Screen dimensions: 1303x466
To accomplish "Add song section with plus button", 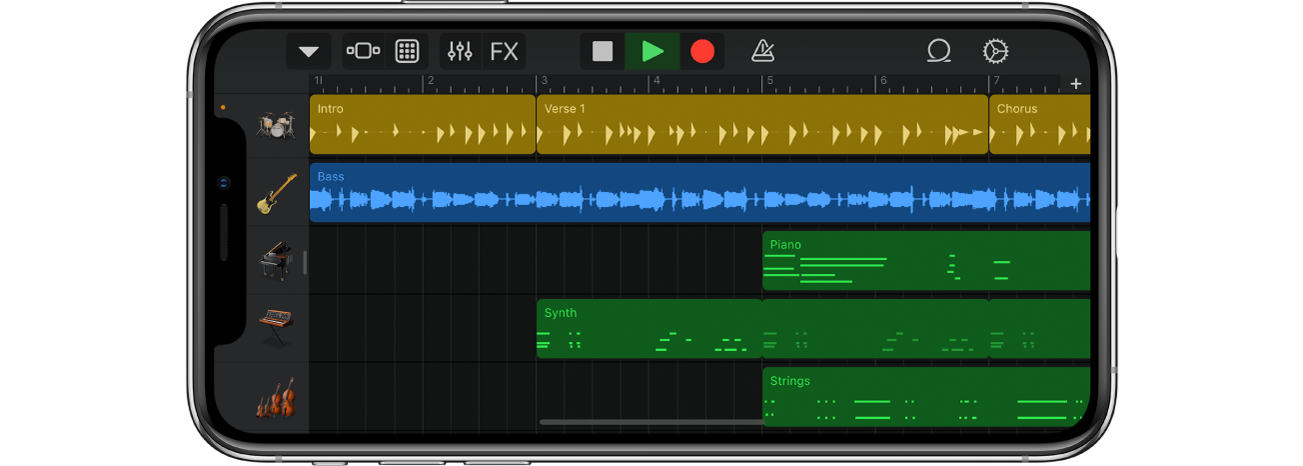I will point(1076,84).
